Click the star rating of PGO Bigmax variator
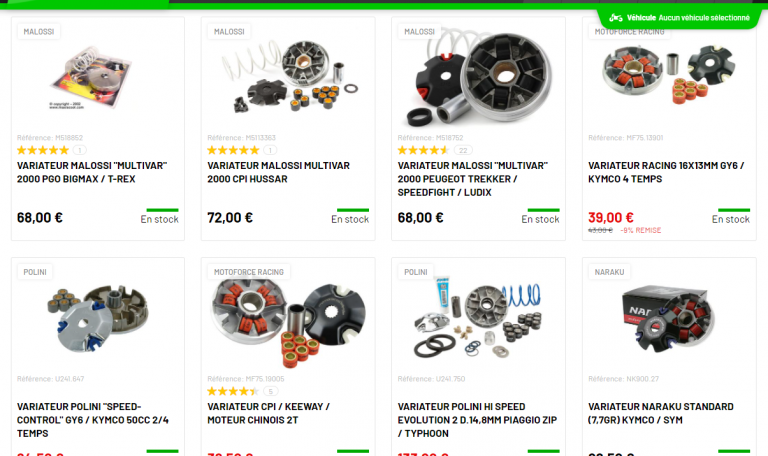768x456 pixels. (x=43, y=150)
